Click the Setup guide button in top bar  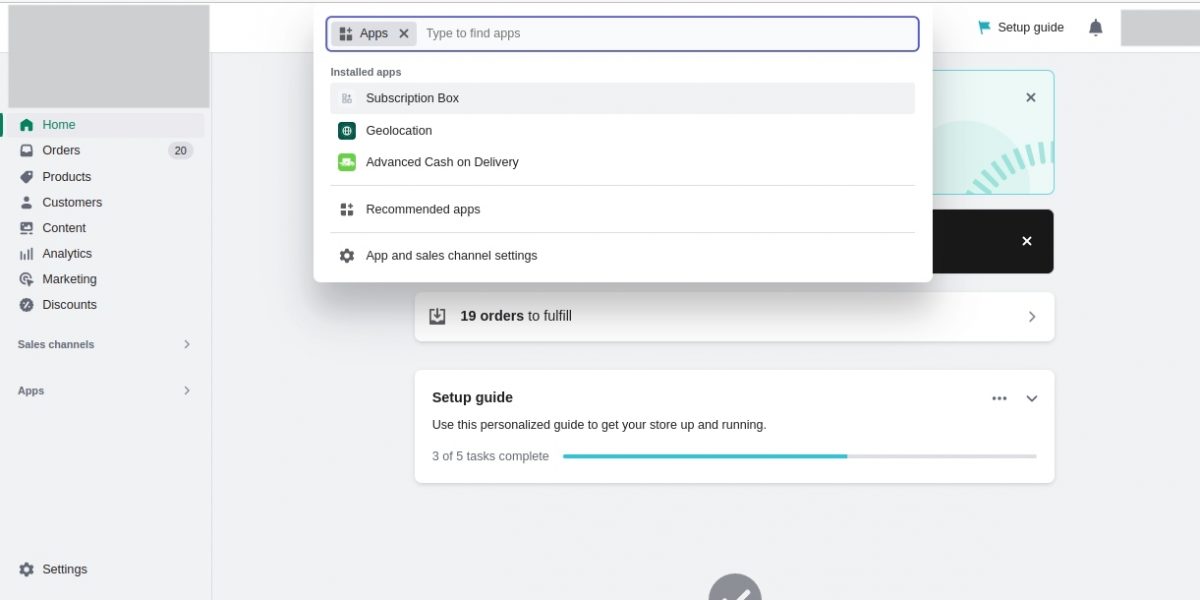pos(1021,28)
